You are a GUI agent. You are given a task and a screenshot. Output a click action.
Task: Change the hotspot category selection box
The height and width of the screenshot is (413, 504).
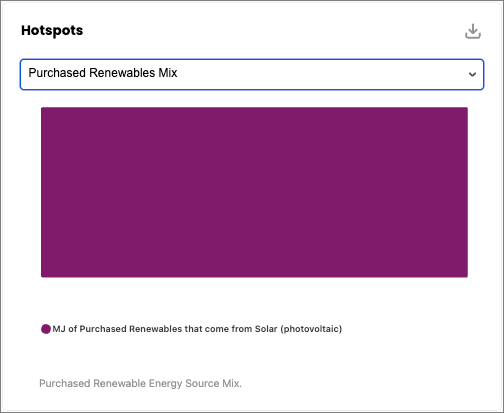pyautogui.click(x=252, y=74)
